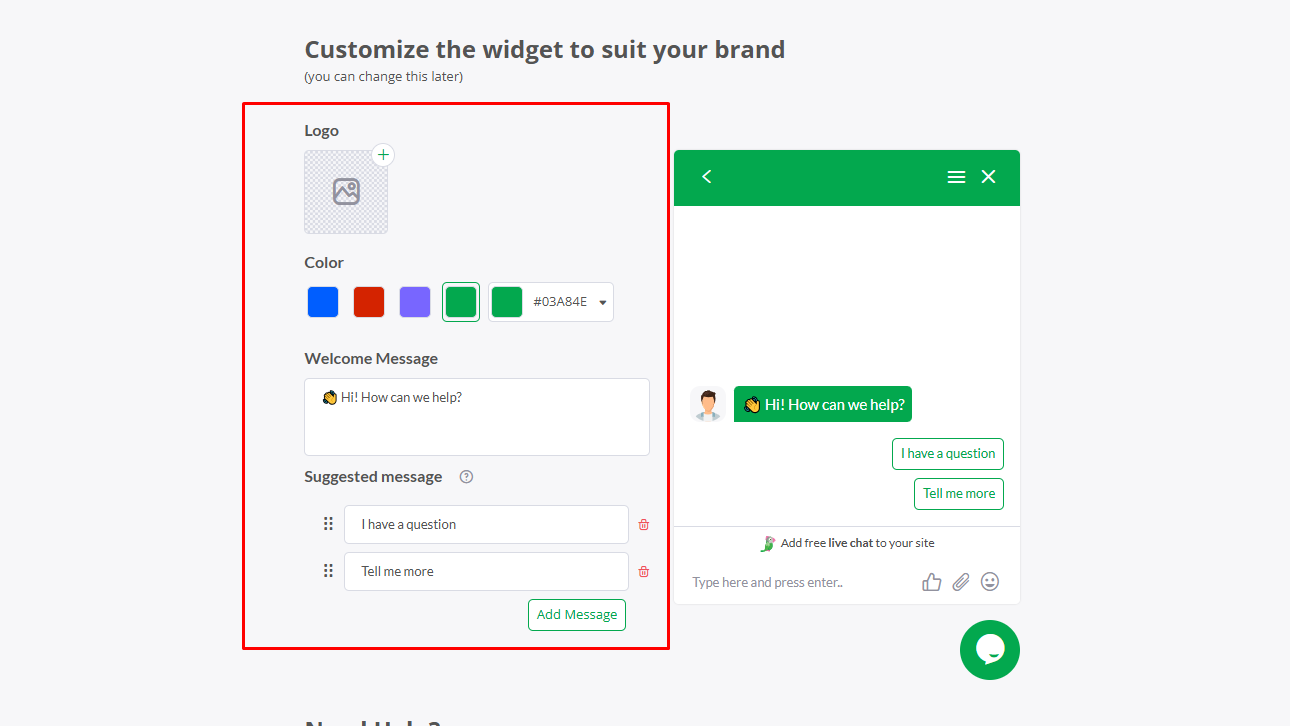Open the emoji picker in the chat input
Screen dimensions: 1290x726
[990, 581]
